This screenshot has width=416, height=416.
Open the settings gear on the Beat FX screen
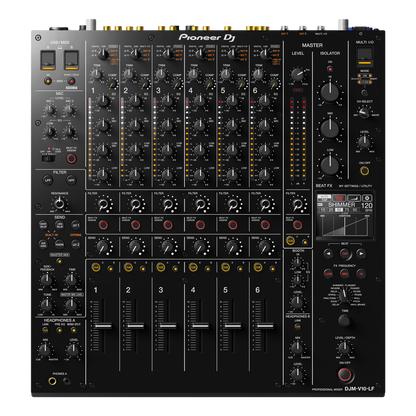[367, 198]
